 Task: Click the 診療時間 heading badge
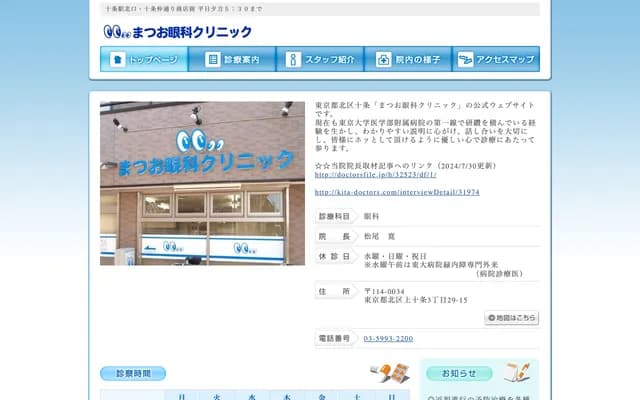click(133, 373)
